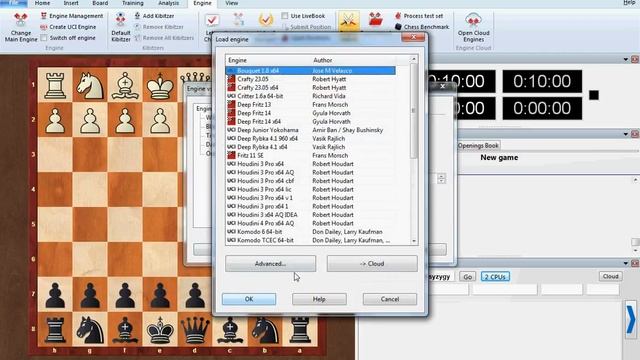Toggle the Switch off engine checkbox
The height and width of the screenshot is (360, 640).
(44, 38)
